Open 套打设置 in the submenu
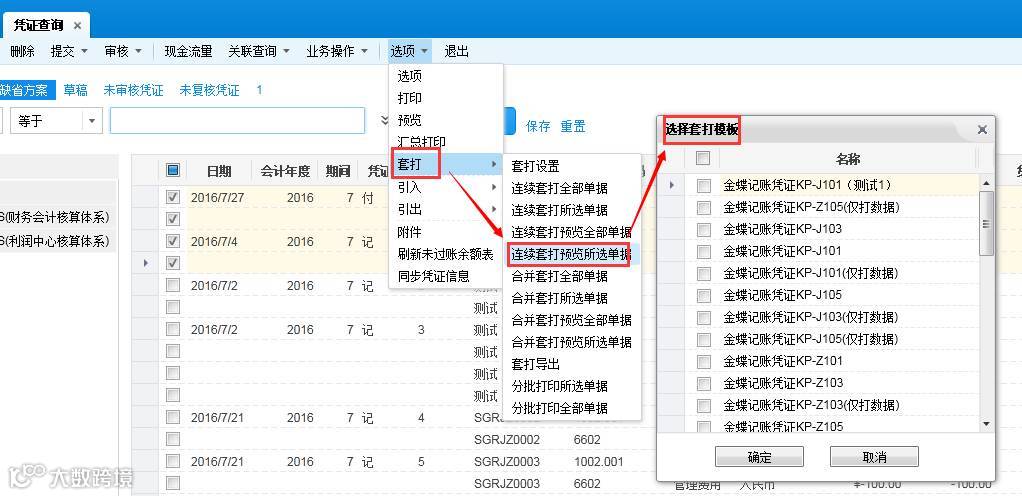Viewport: 1022px width, 496px height. point(535,166)
